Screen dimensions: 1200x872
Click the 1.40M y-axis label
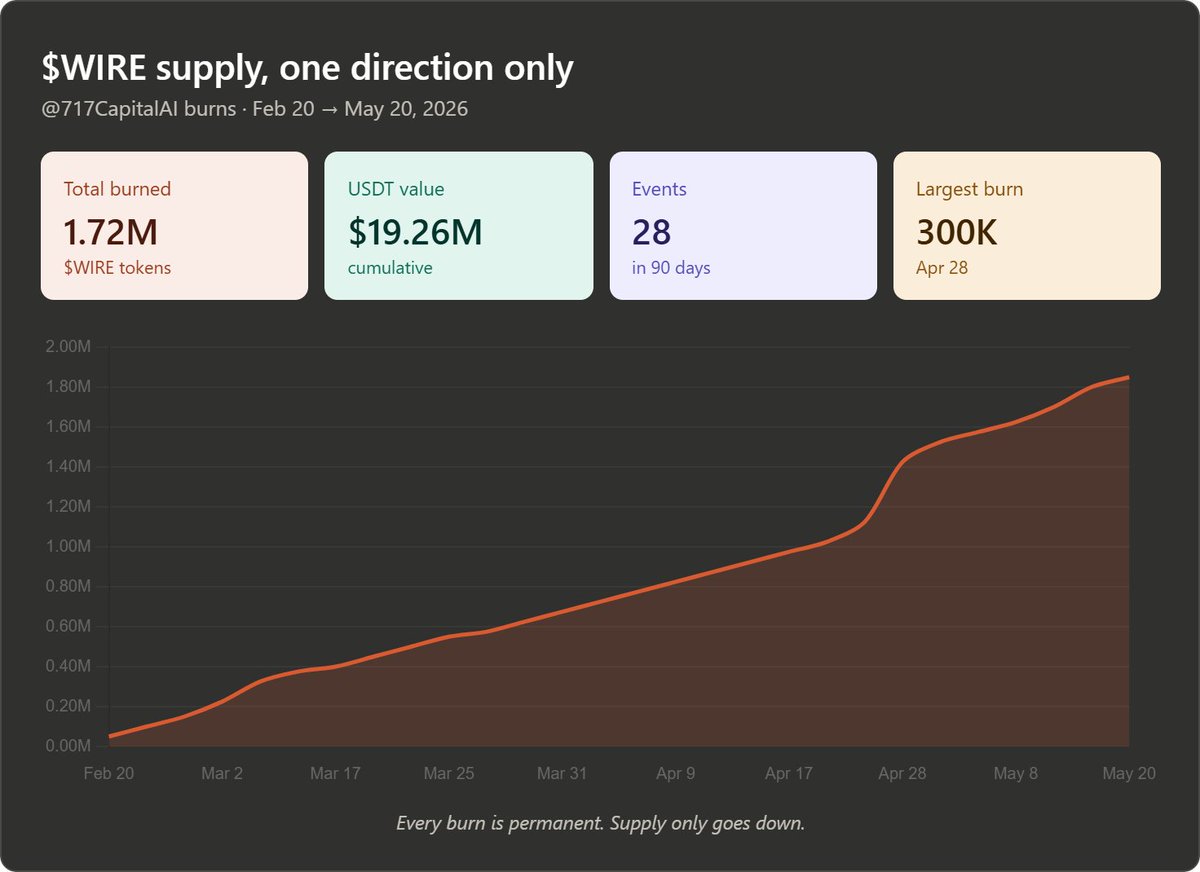[68, 467]
